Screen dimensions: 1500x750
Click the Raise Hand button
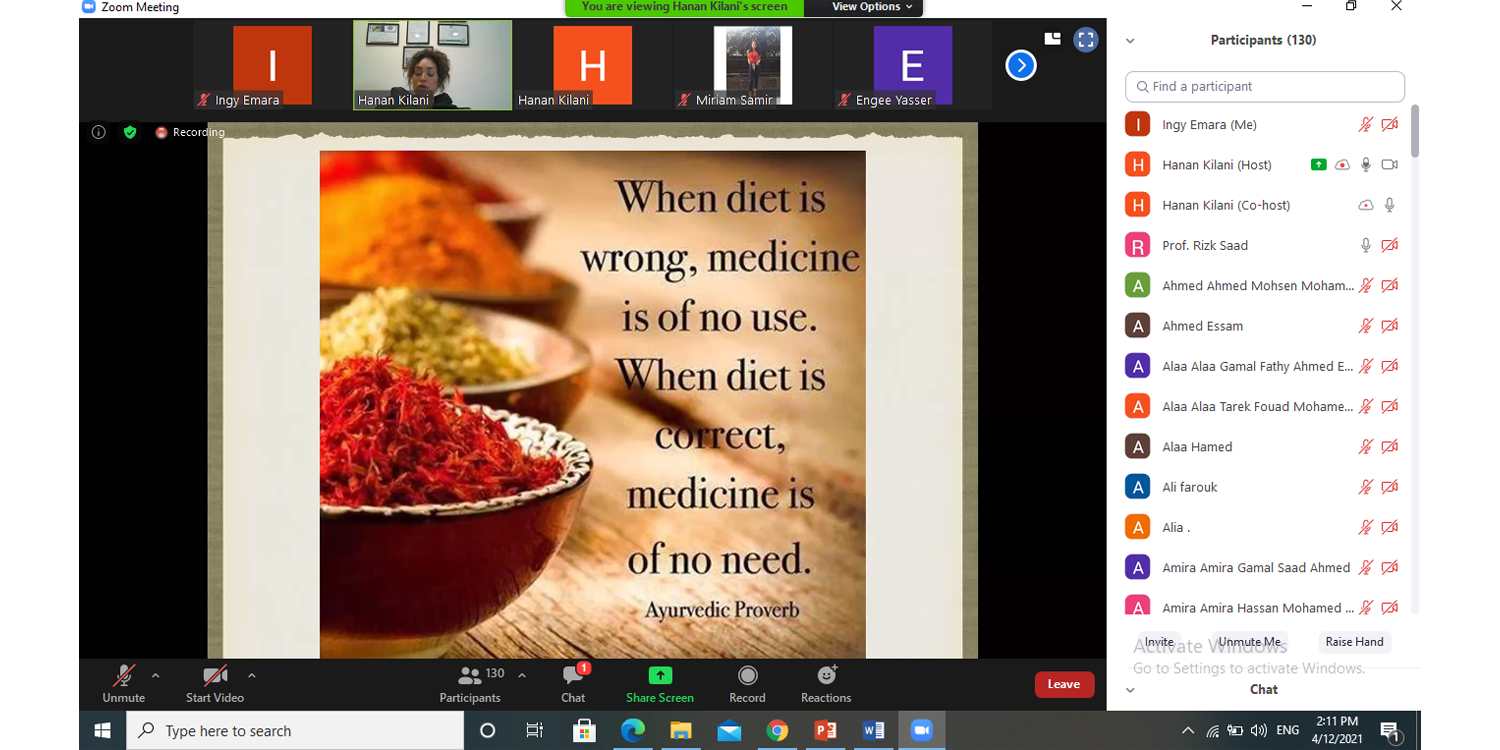[x=1354, y=642]
